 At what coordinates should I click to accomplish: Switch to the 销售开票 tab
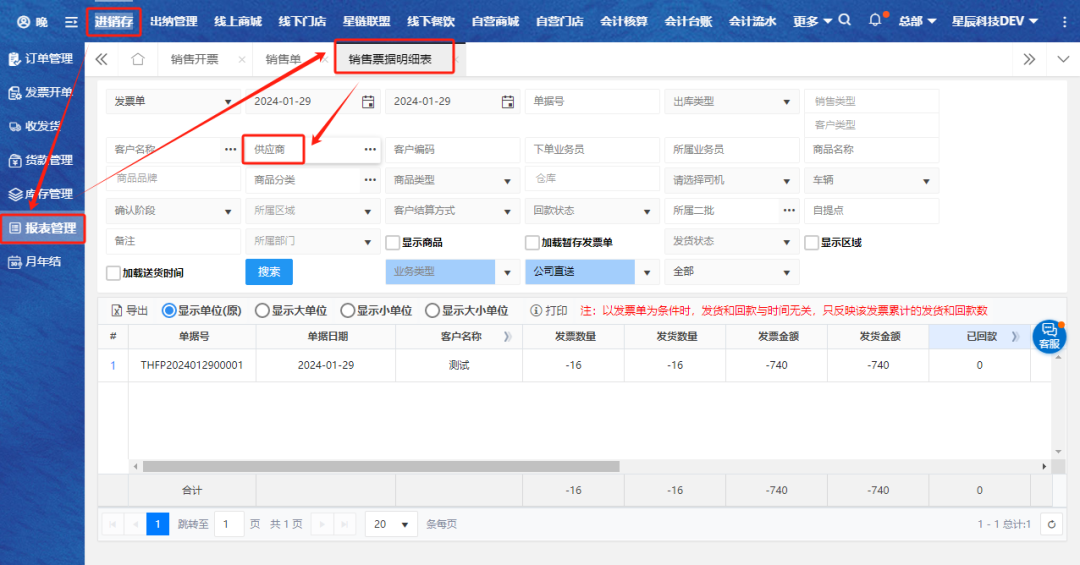(x=194, y=59)
